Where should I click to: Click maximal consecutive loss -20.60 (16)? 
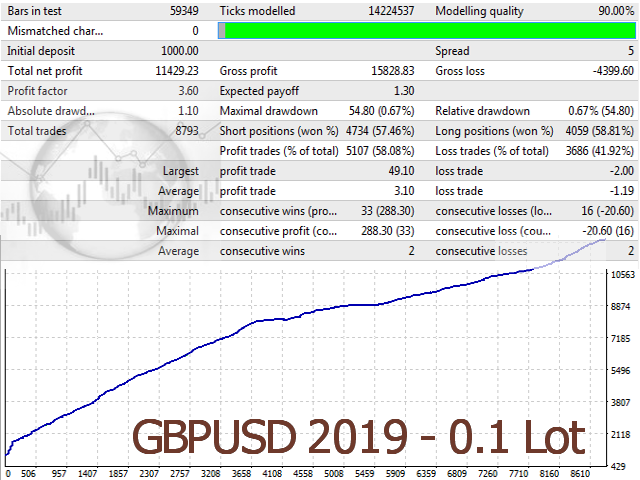(608, 231)
